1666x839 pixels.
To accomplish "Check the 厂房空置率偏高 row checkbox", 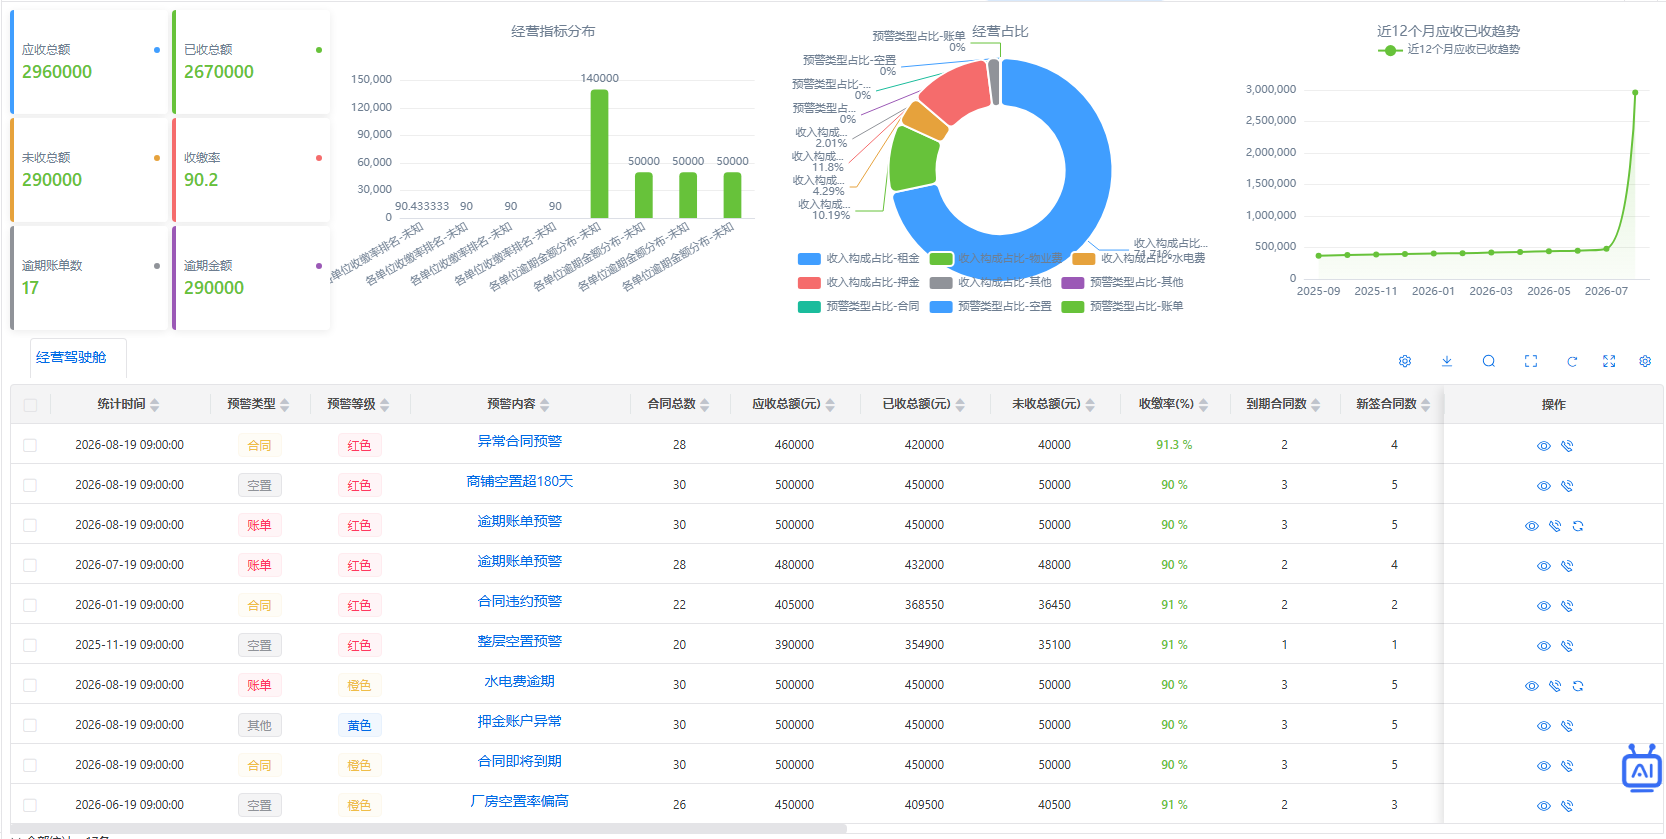I will pos(30,805).
